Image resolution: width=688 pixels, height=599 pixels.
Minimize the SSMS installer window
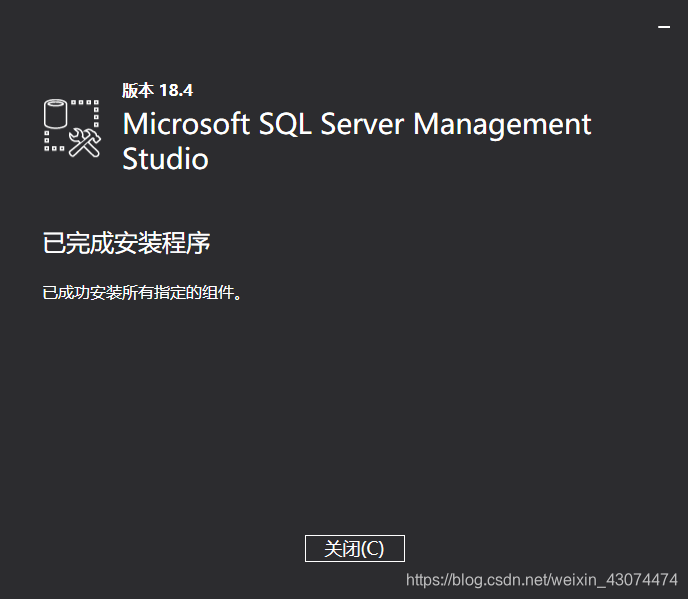[664, 27]
